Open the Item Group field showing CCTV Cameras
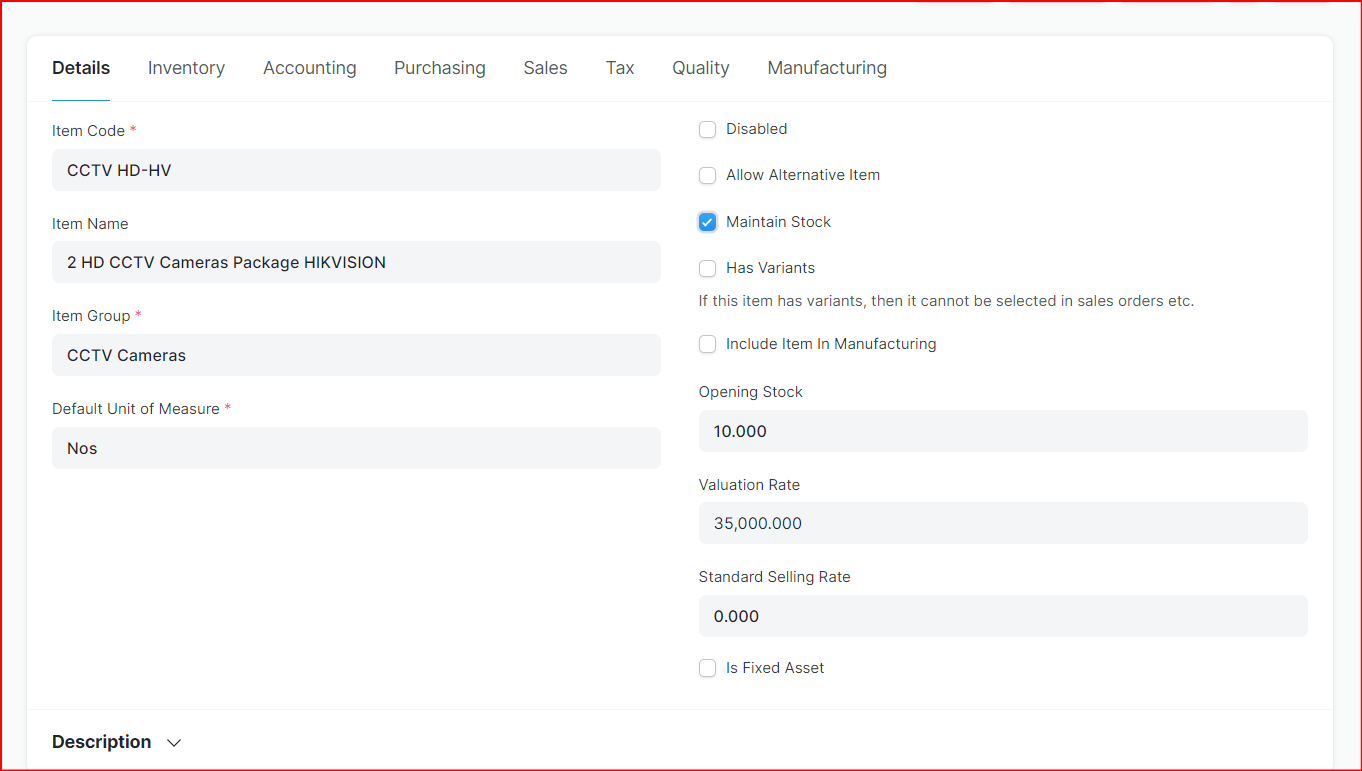 356,355
